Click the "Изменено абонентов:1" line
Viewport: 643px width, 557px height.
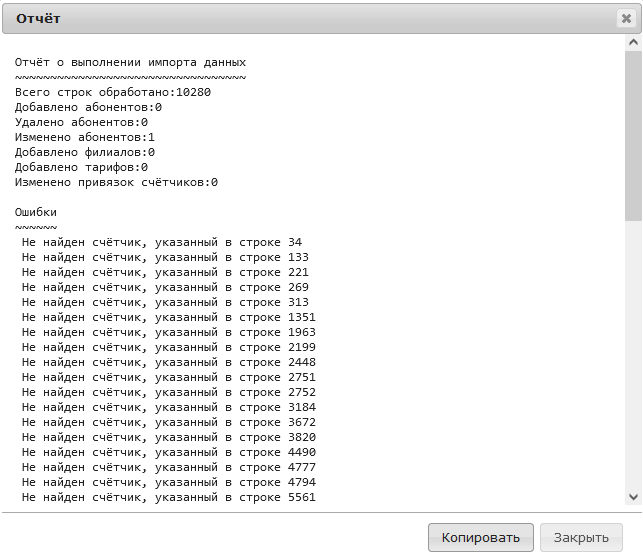click(x=85, y=137)
